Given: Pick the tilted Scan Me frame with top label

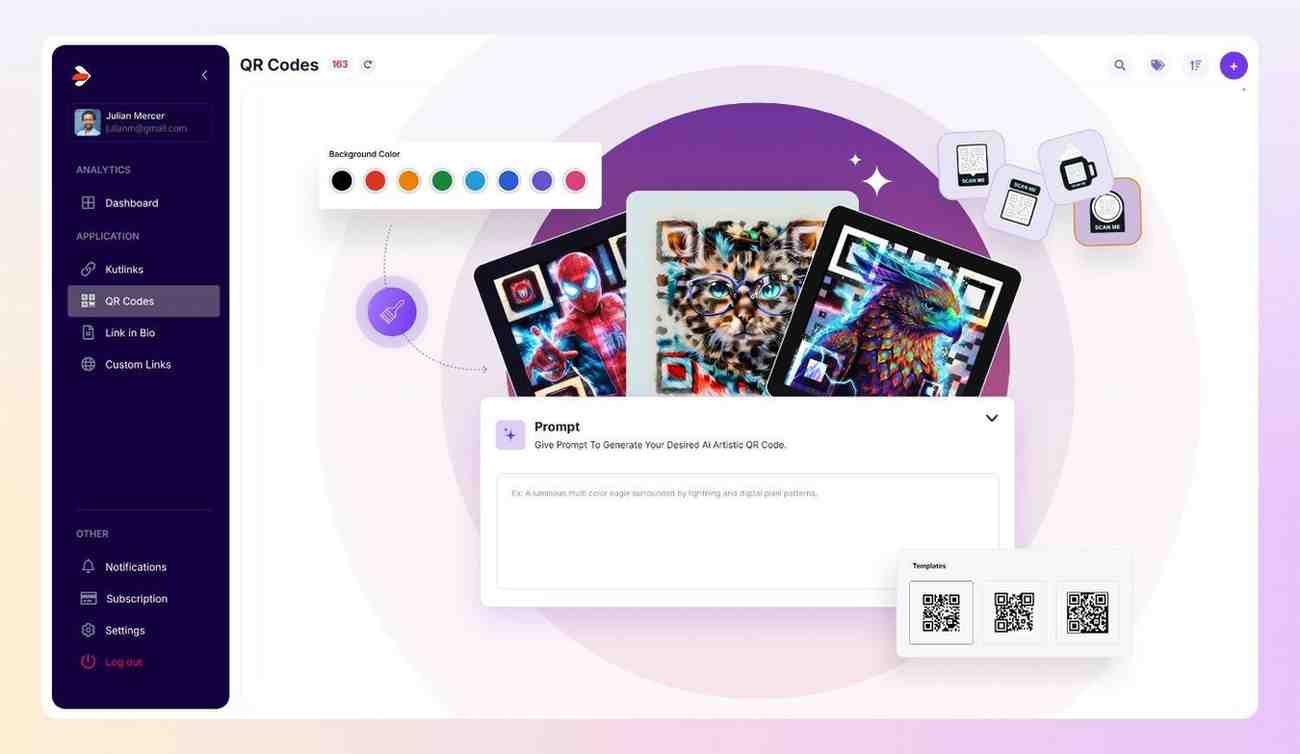Looking at the screenshot, I should coord(1019,203).
